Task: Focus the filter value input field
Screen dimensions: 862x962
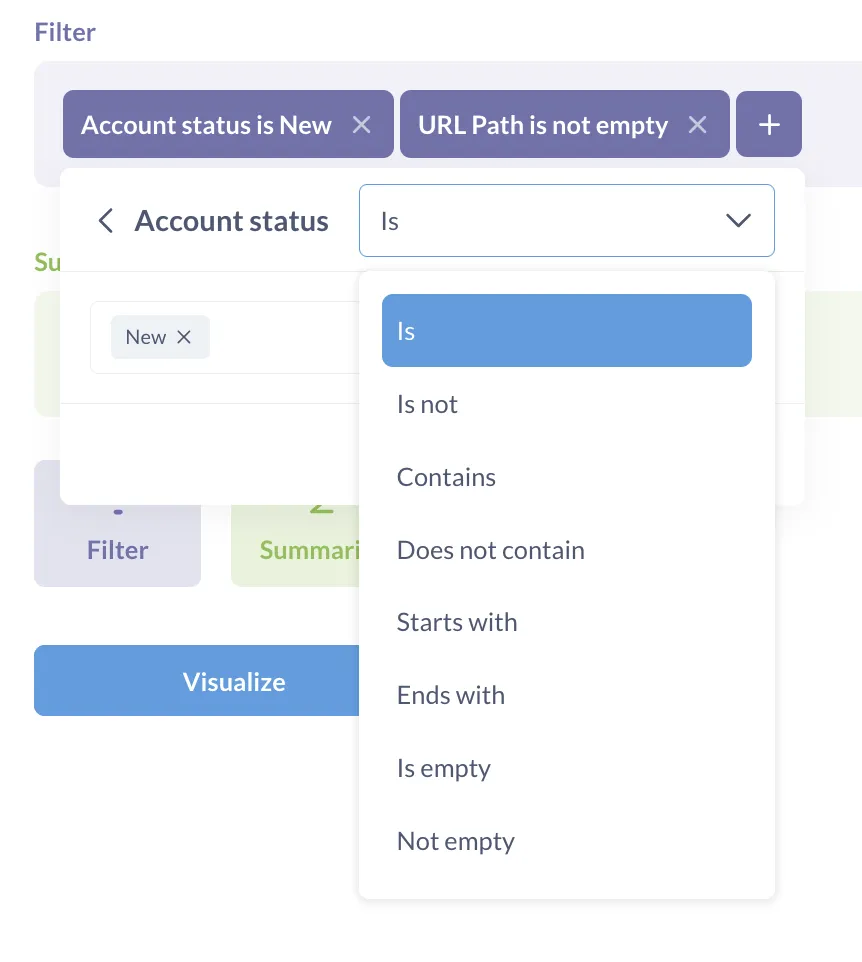Action: [x=280, y=337]
